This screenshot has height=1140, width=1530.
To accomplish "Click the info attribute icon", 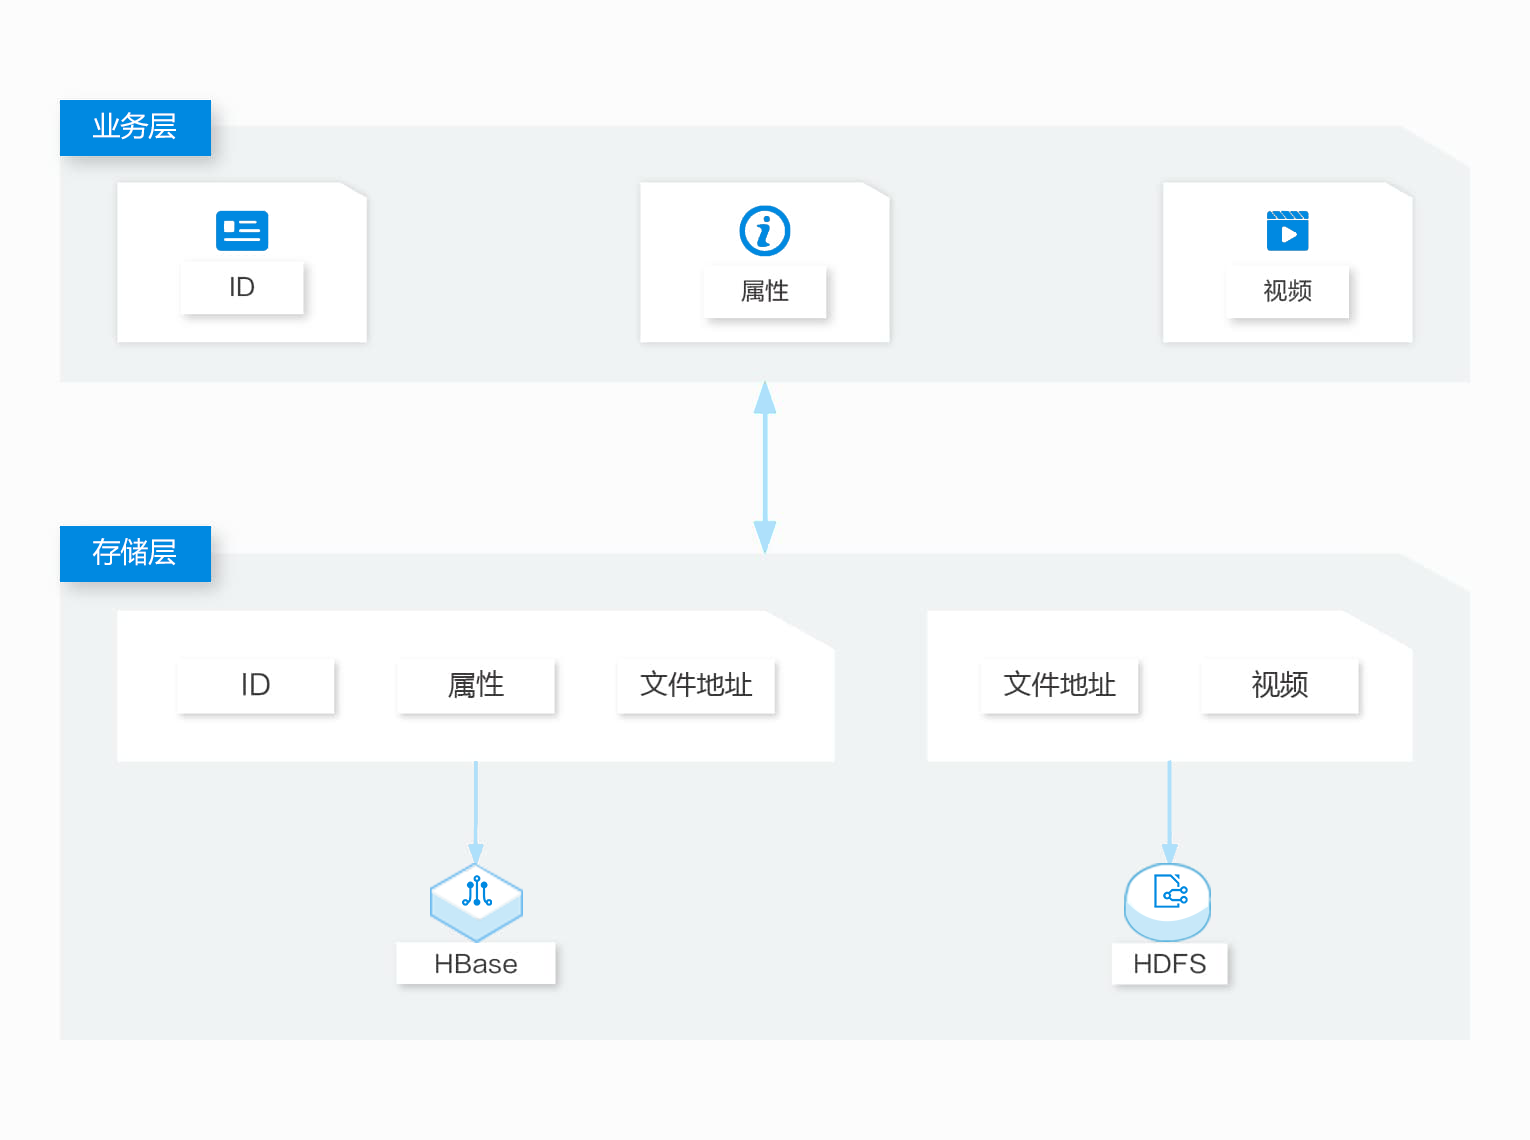I will (x=765, y=231).
